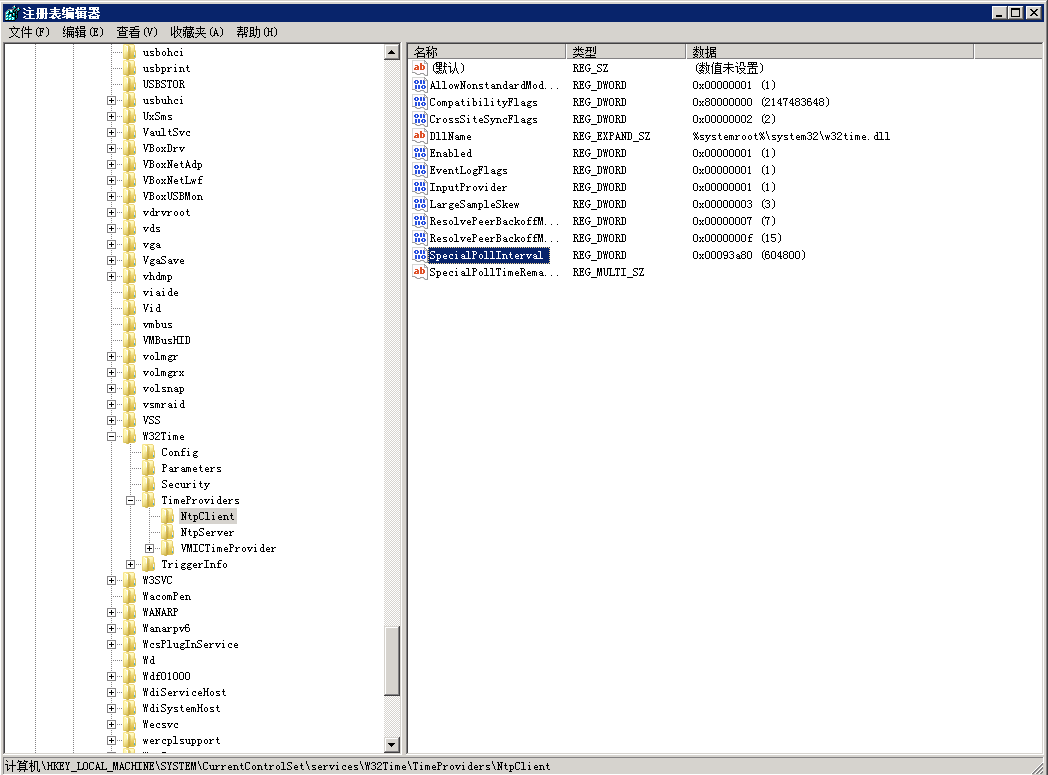This screenshot has width=1048, height=775.
Task: Click the REG_EXPAND_SZ type cell
Action: [x=611, y=136]
